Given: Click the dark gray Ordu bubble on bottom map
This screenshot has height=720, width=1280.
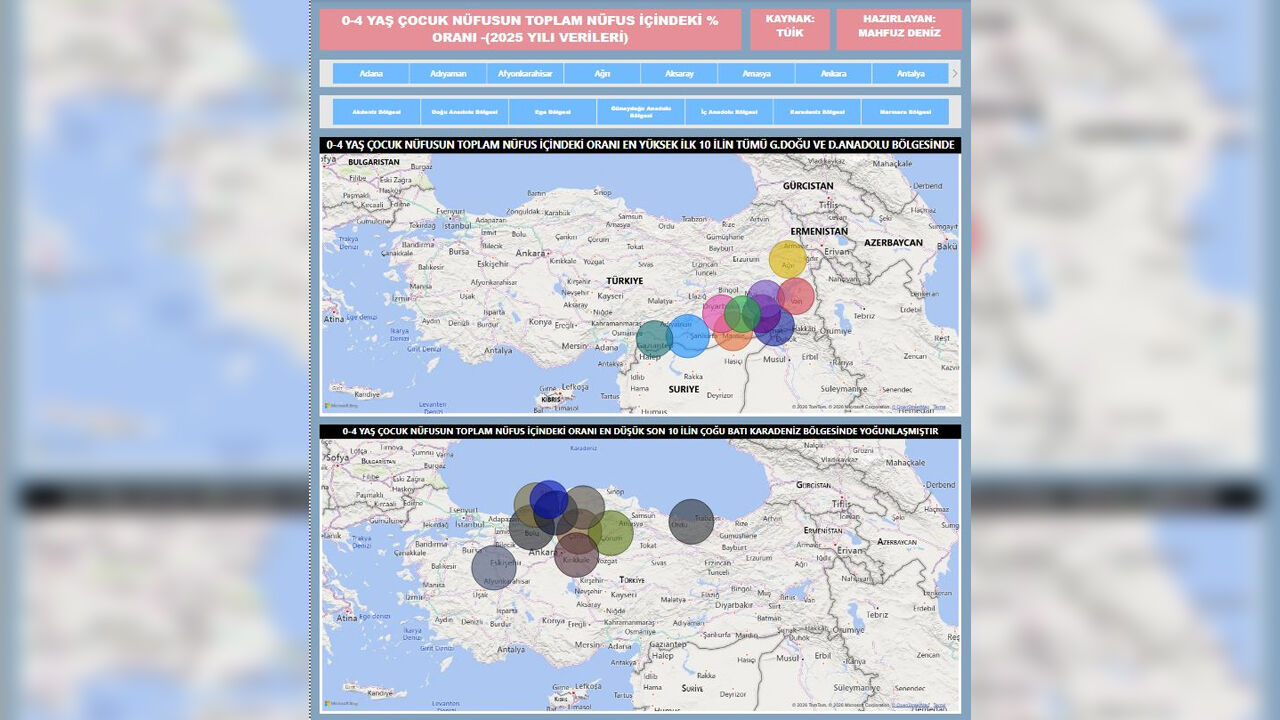Looking at the screenshot, I should click(x=691, y=521).
